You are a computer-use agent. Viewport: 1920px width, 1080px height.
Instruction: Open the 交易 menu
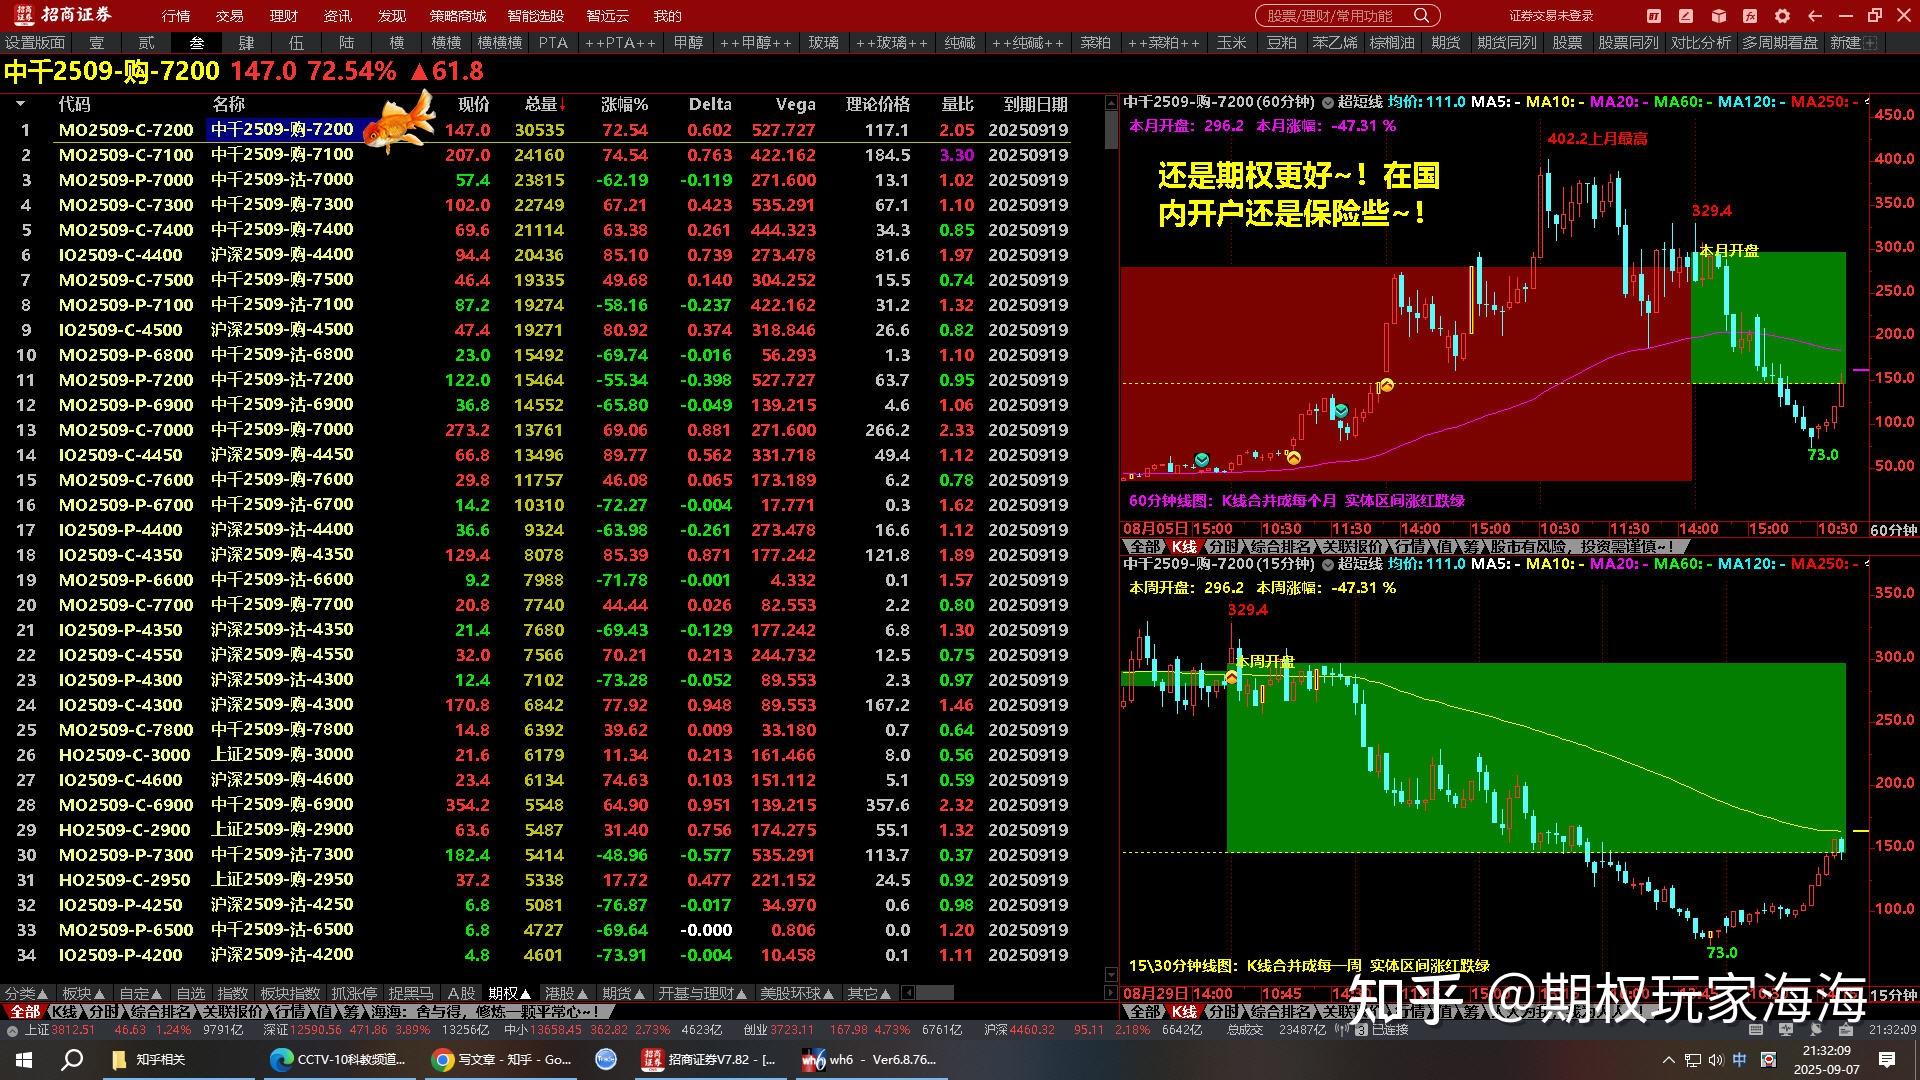[229, 16]
